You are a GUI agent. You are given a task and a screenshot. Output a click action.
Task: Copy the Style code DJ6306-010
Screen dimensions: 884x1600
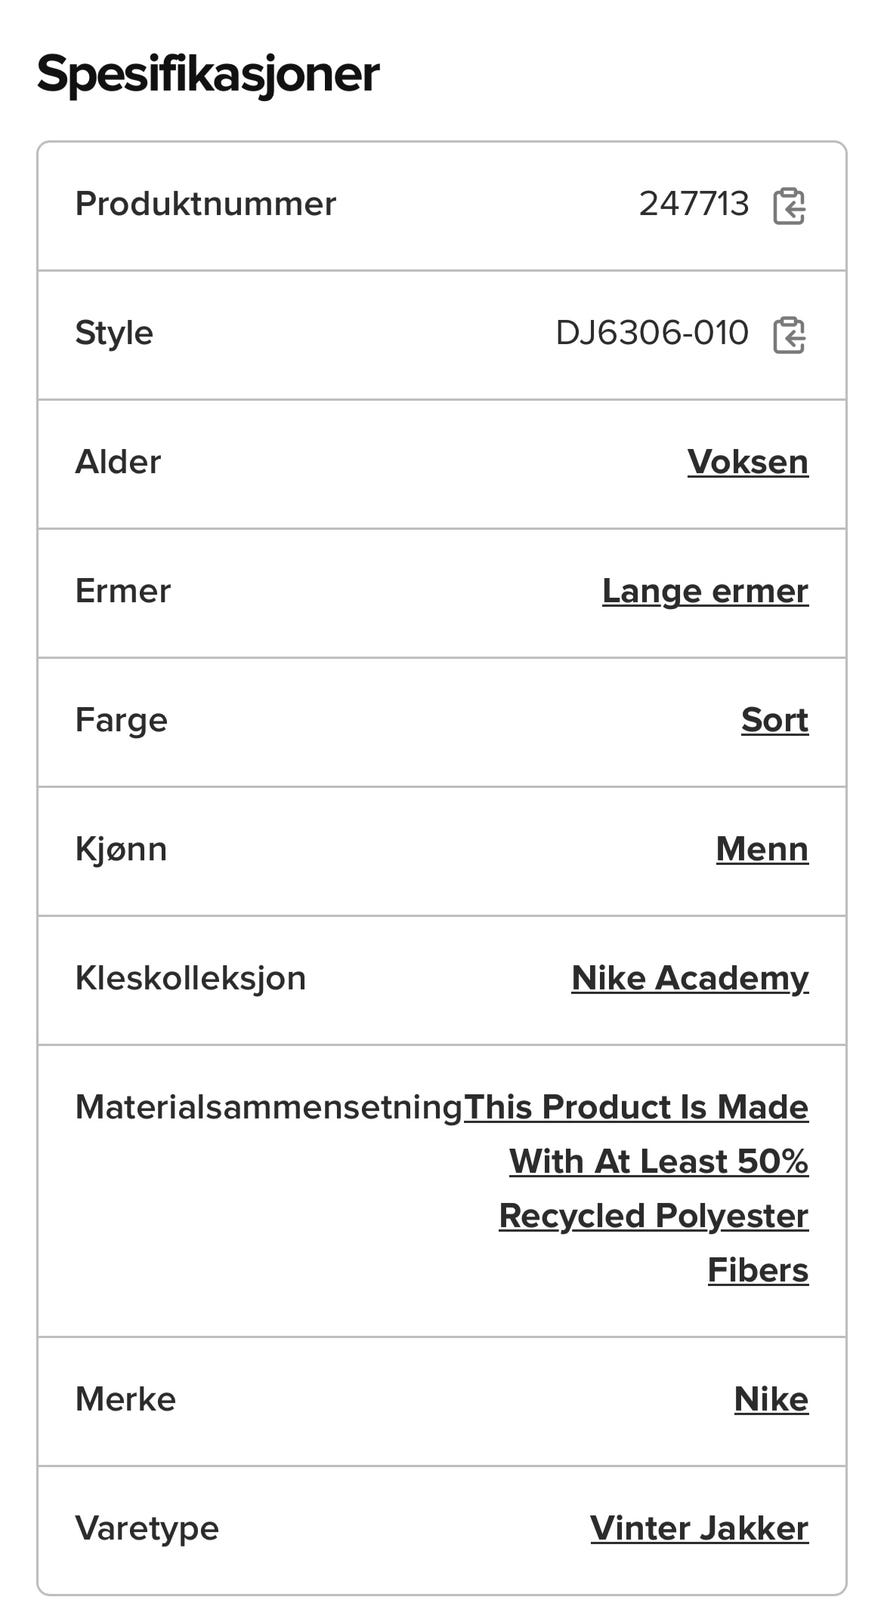pyautogui.click(x=789, y=335)
